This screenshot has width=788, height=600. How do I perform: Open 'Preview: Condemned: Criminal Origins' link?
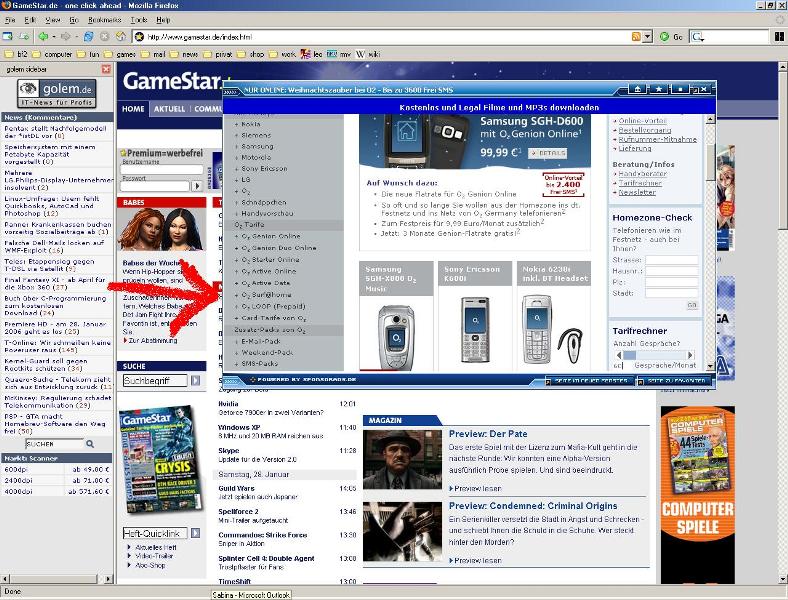533,506
